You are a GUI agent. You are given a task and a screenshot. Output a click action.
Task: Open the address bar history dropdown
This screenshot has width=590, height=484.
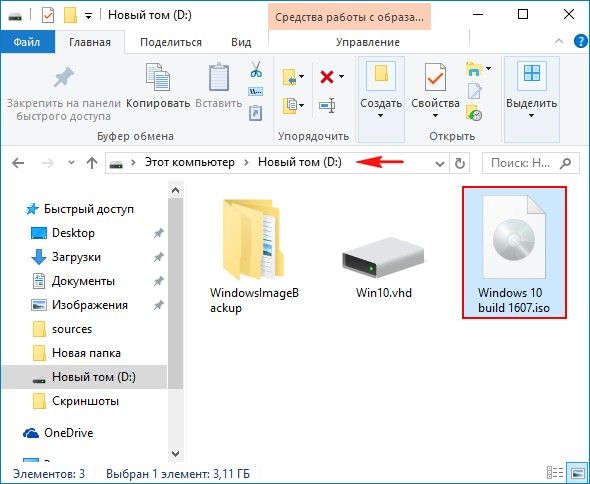[x=439, y=164]
